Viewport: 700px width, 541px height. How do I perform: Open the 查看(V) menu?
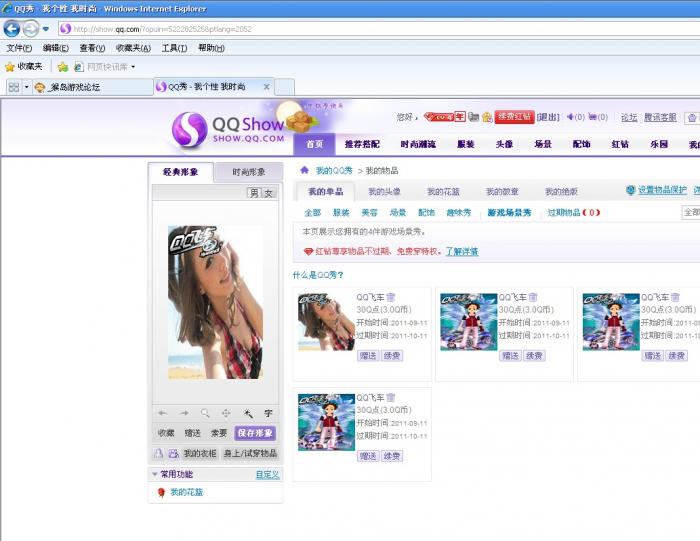pos(92,48)
